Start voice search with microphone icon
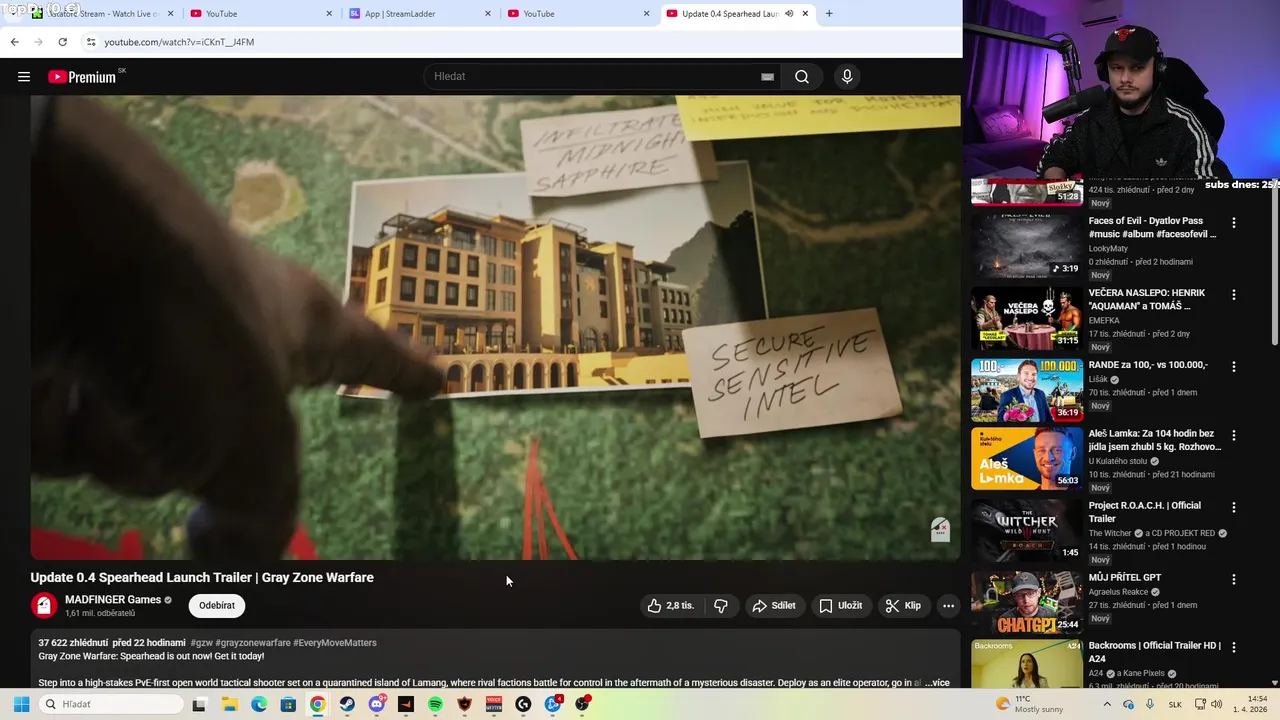The image size is (1280, 720). [x=847, y=77]
